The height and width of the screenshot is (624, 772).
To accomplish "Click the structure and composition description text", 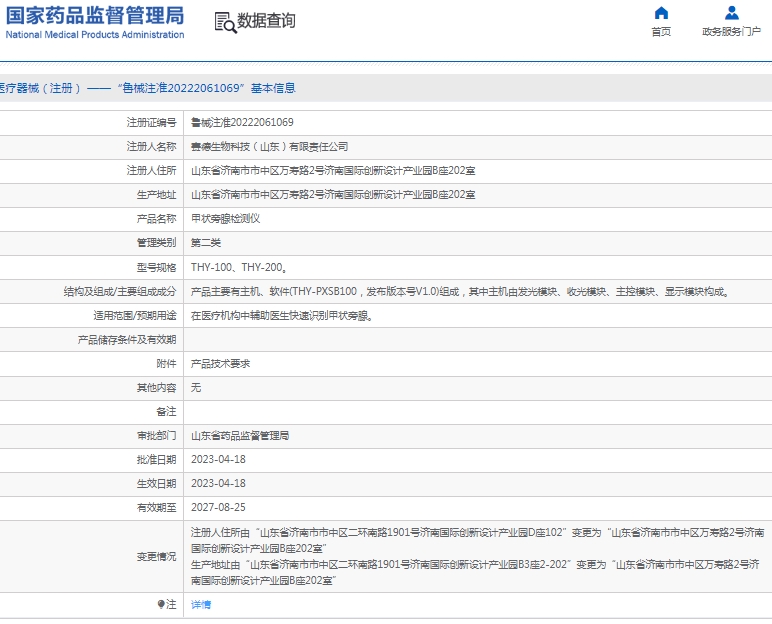I will click(460, 292).
